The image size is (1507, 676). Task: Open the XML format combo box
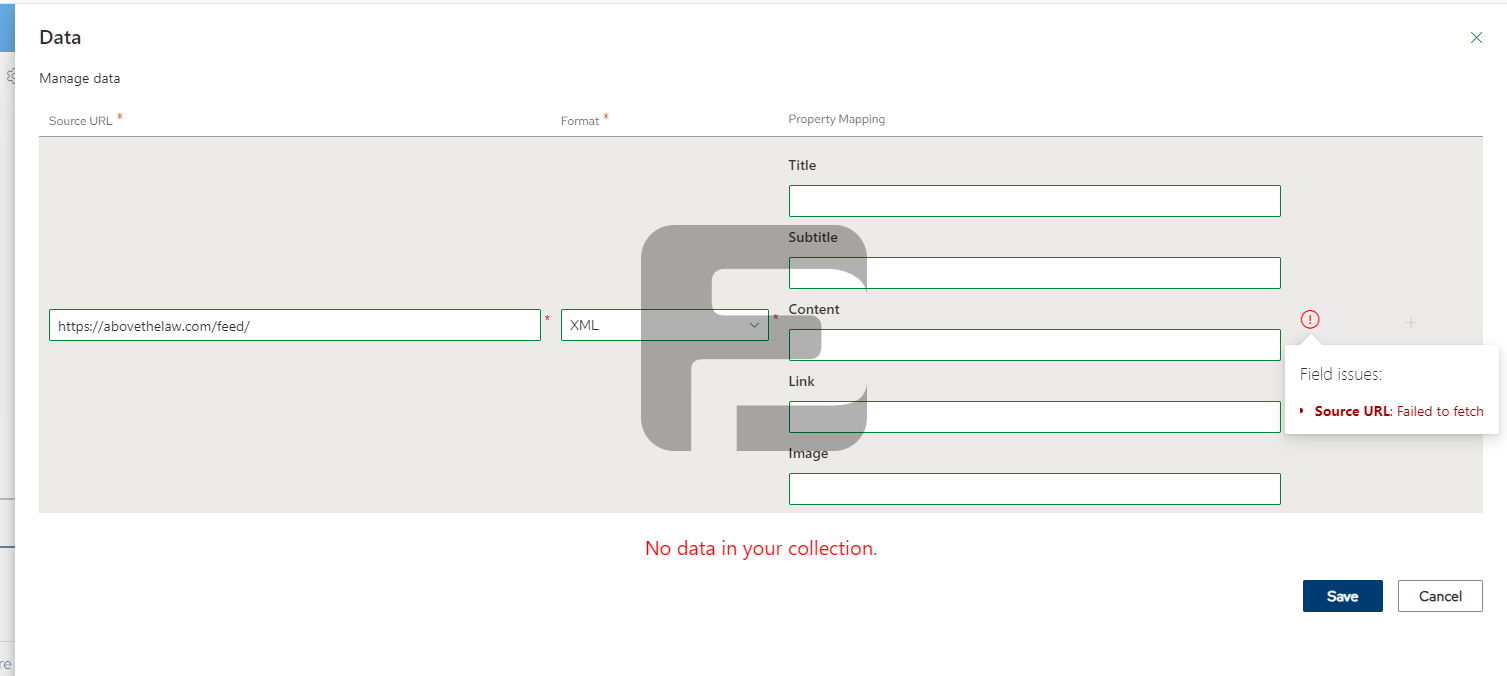pyautogui.click(x=650, y=325)
